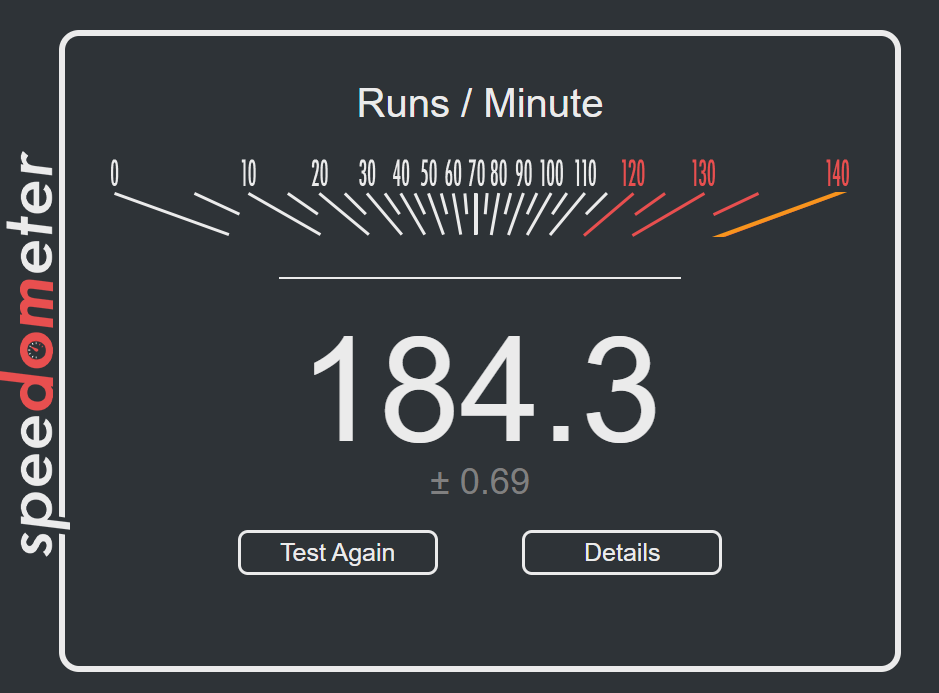Click the orange gauge needle
This screenshot has width=939, height=693.
782,214
